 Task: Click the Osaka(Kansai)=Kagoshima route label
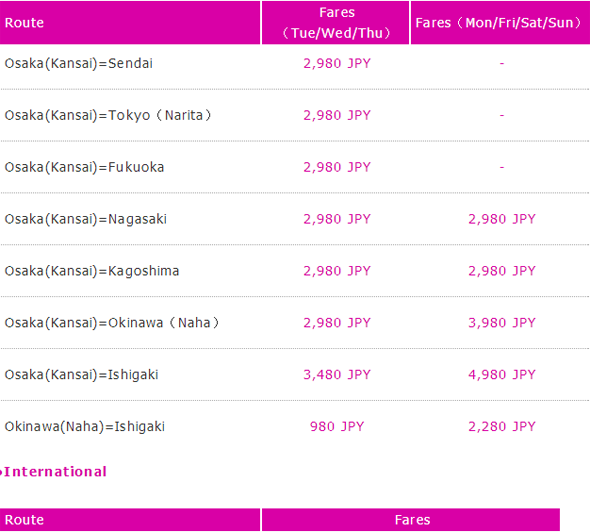pos(92,271)
